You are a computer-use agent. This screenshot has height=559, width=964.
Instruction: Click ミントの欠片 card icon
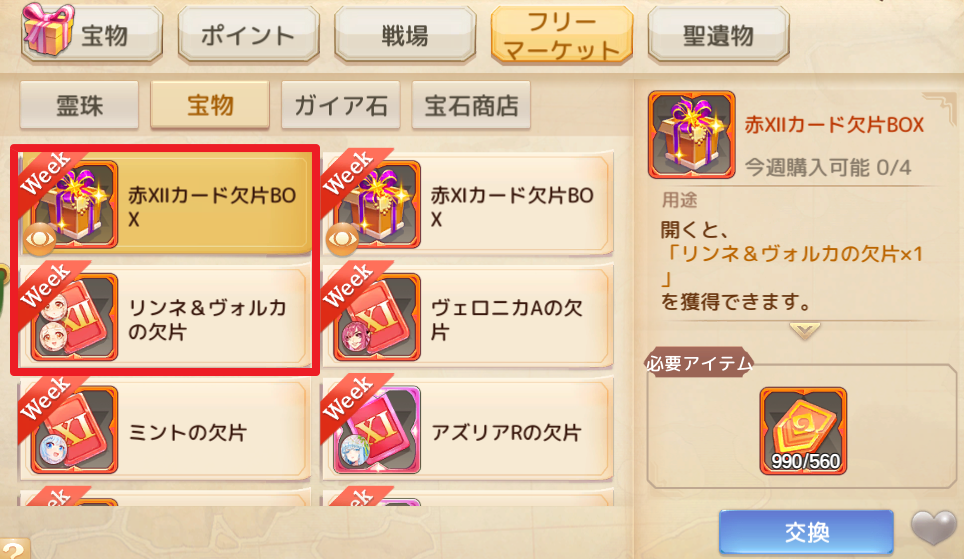pos(74,429)
